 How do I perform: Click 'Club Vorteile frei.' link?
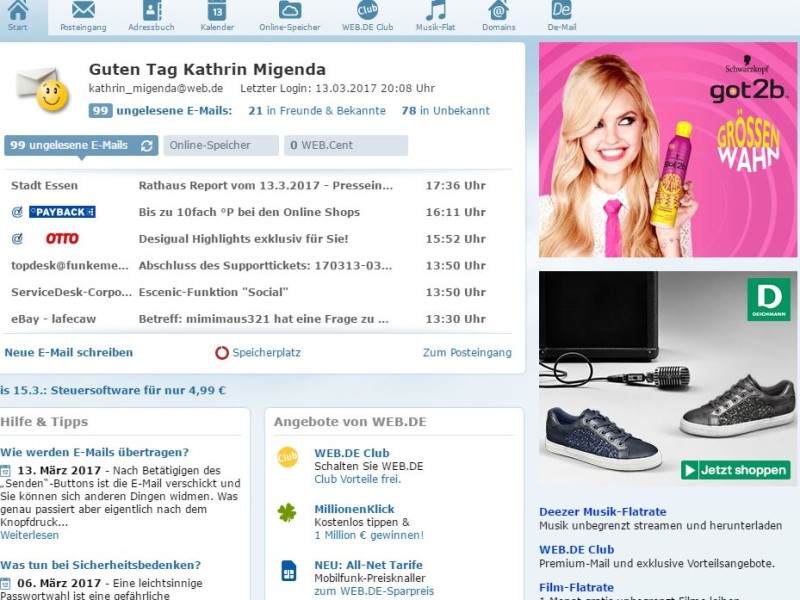358,479
